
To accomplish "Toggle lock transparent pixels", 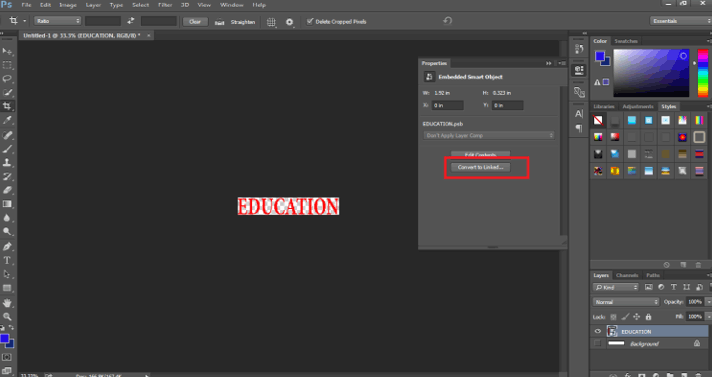I will click(613, 317).
